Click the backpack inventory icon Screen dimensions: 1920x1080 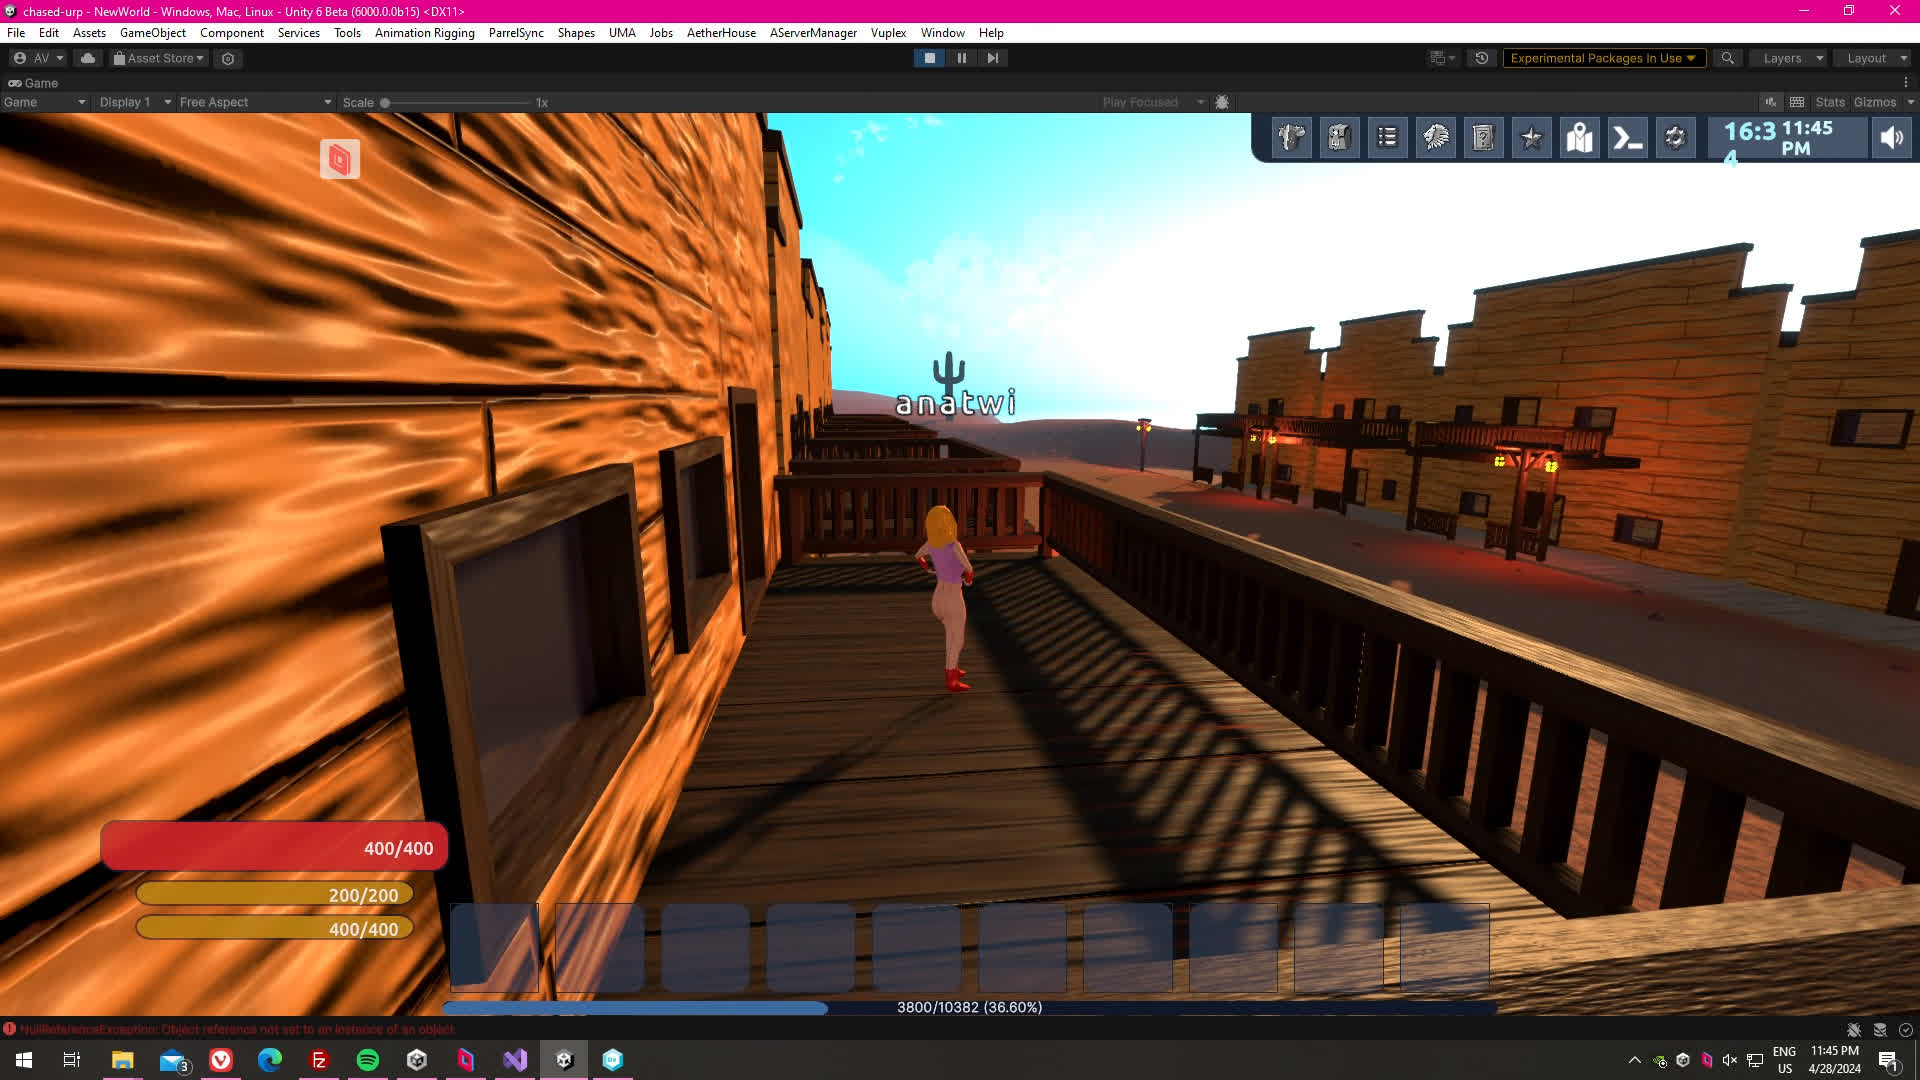(1339, 138)
